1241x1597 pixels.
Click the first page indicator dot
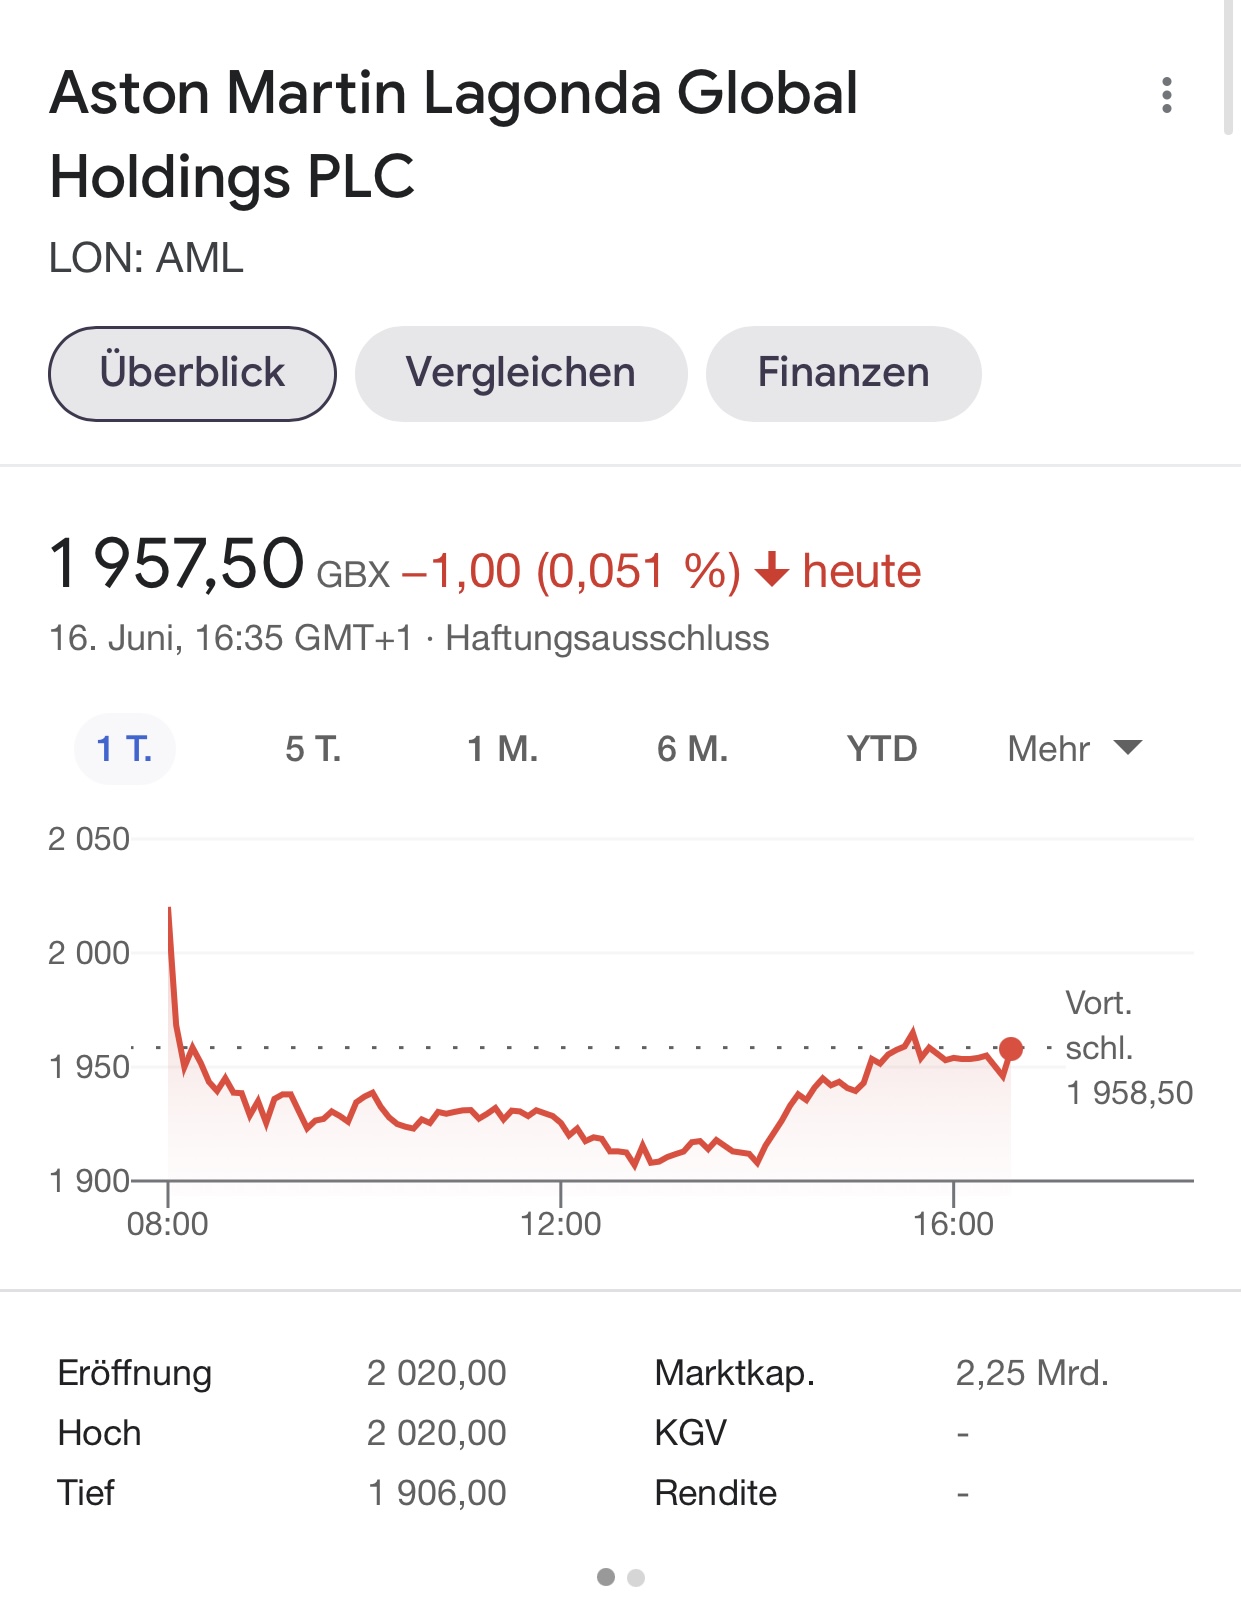606,1577
